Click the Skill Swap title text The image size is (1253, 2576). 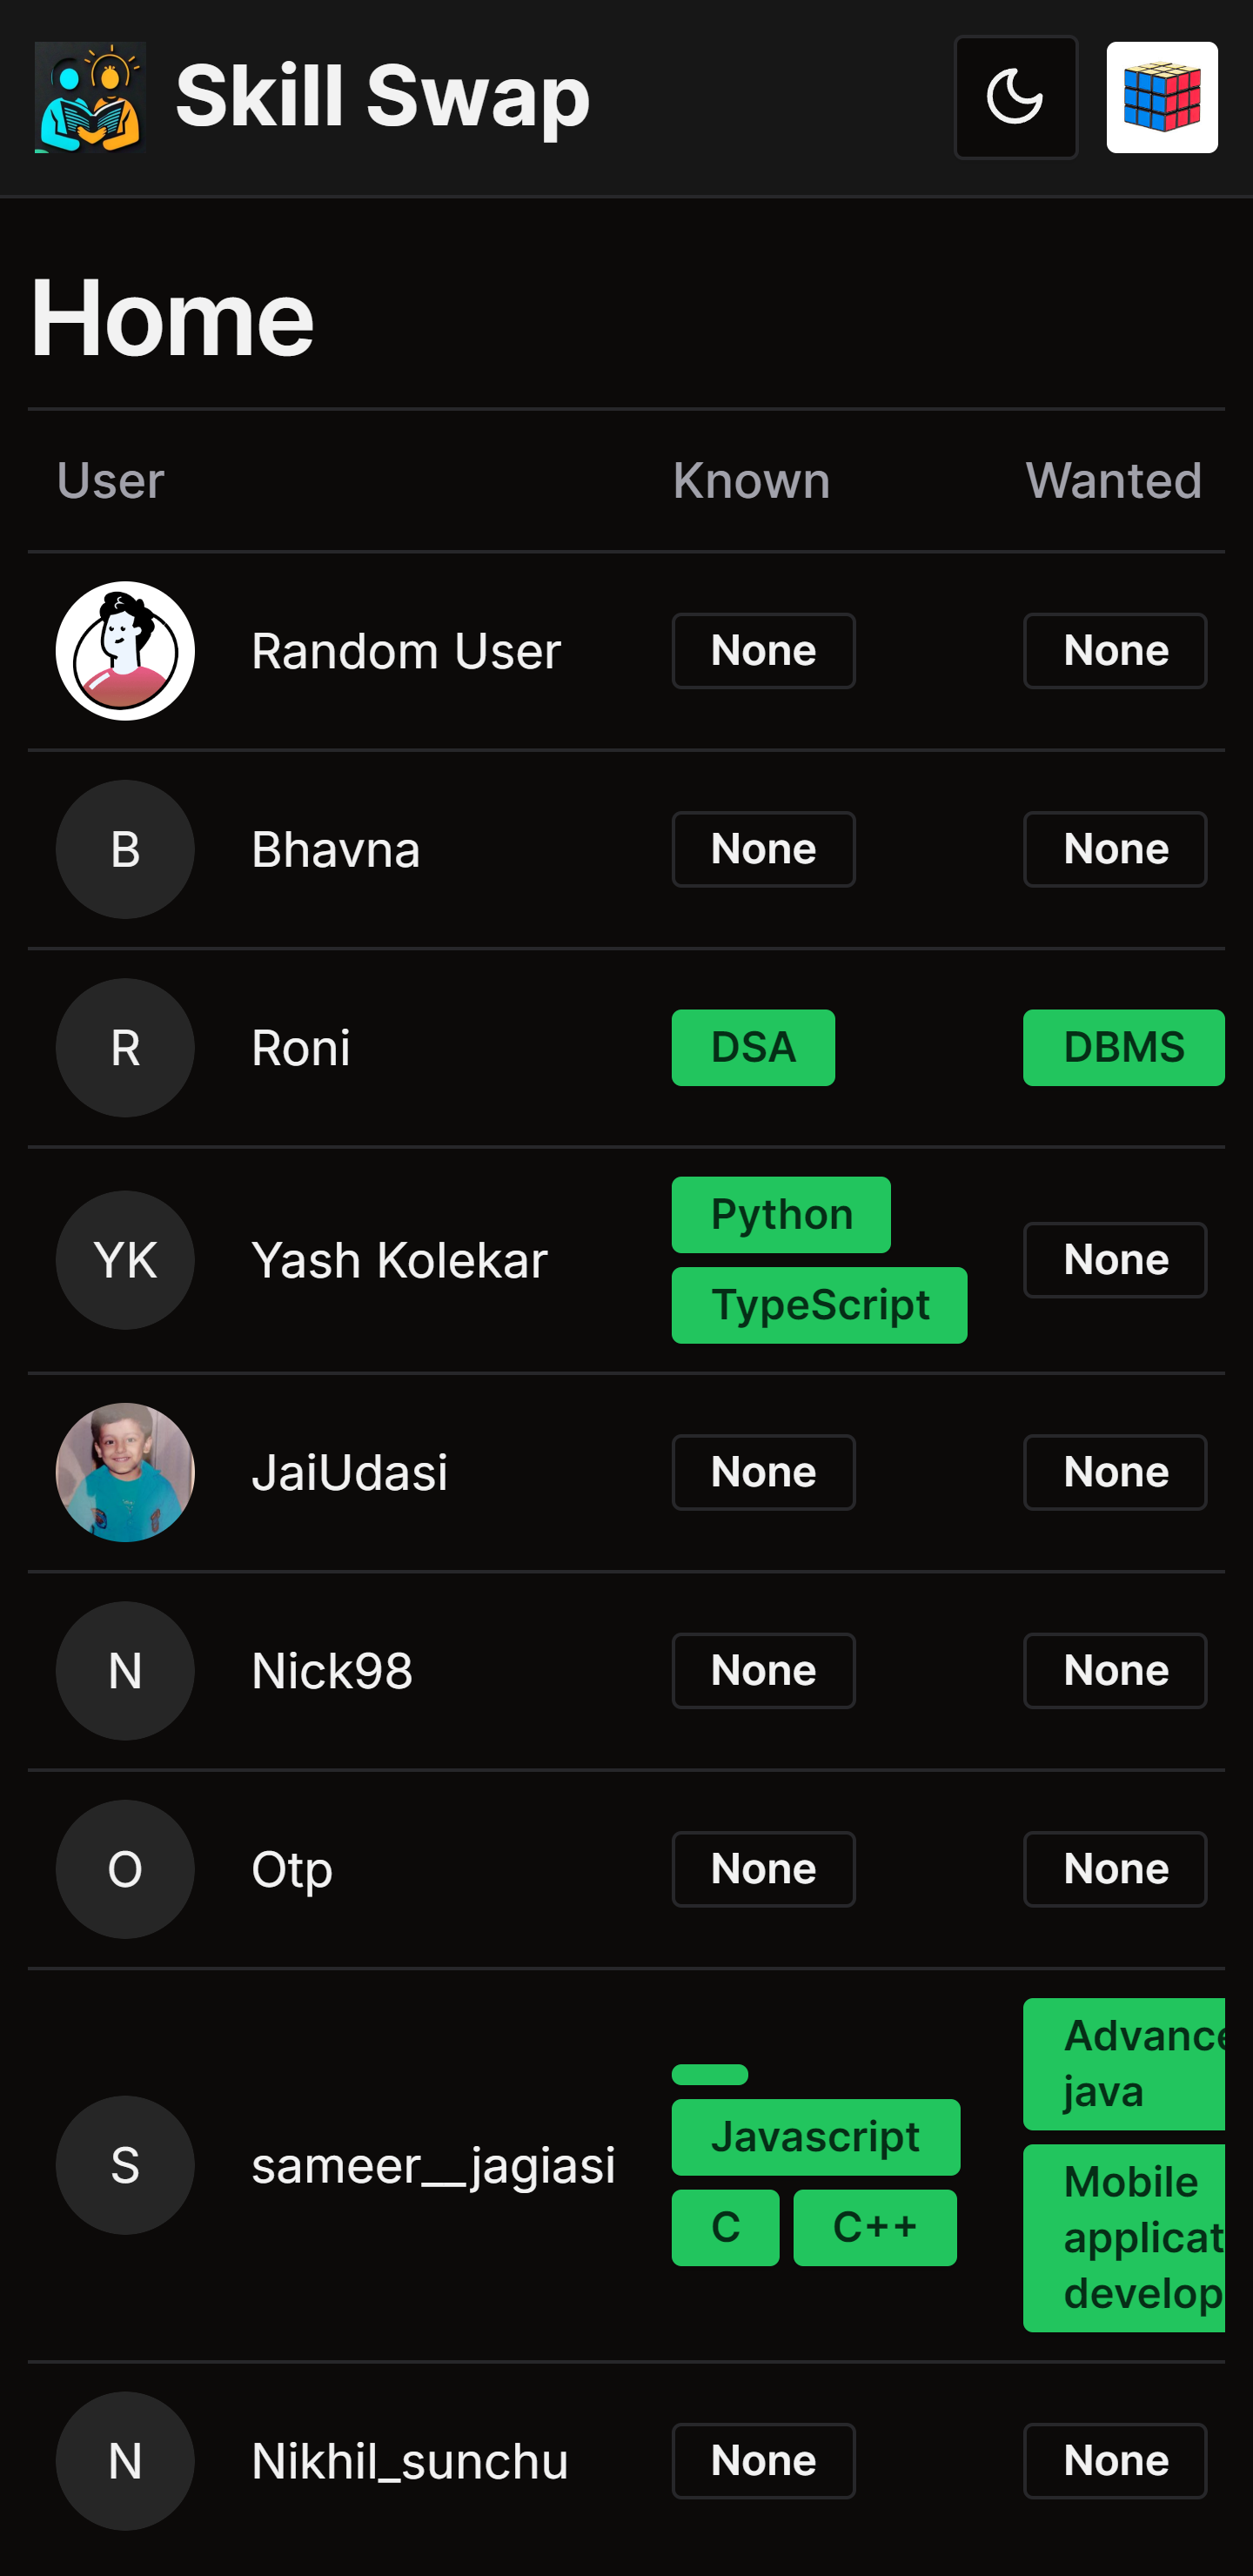click(382, 97)
